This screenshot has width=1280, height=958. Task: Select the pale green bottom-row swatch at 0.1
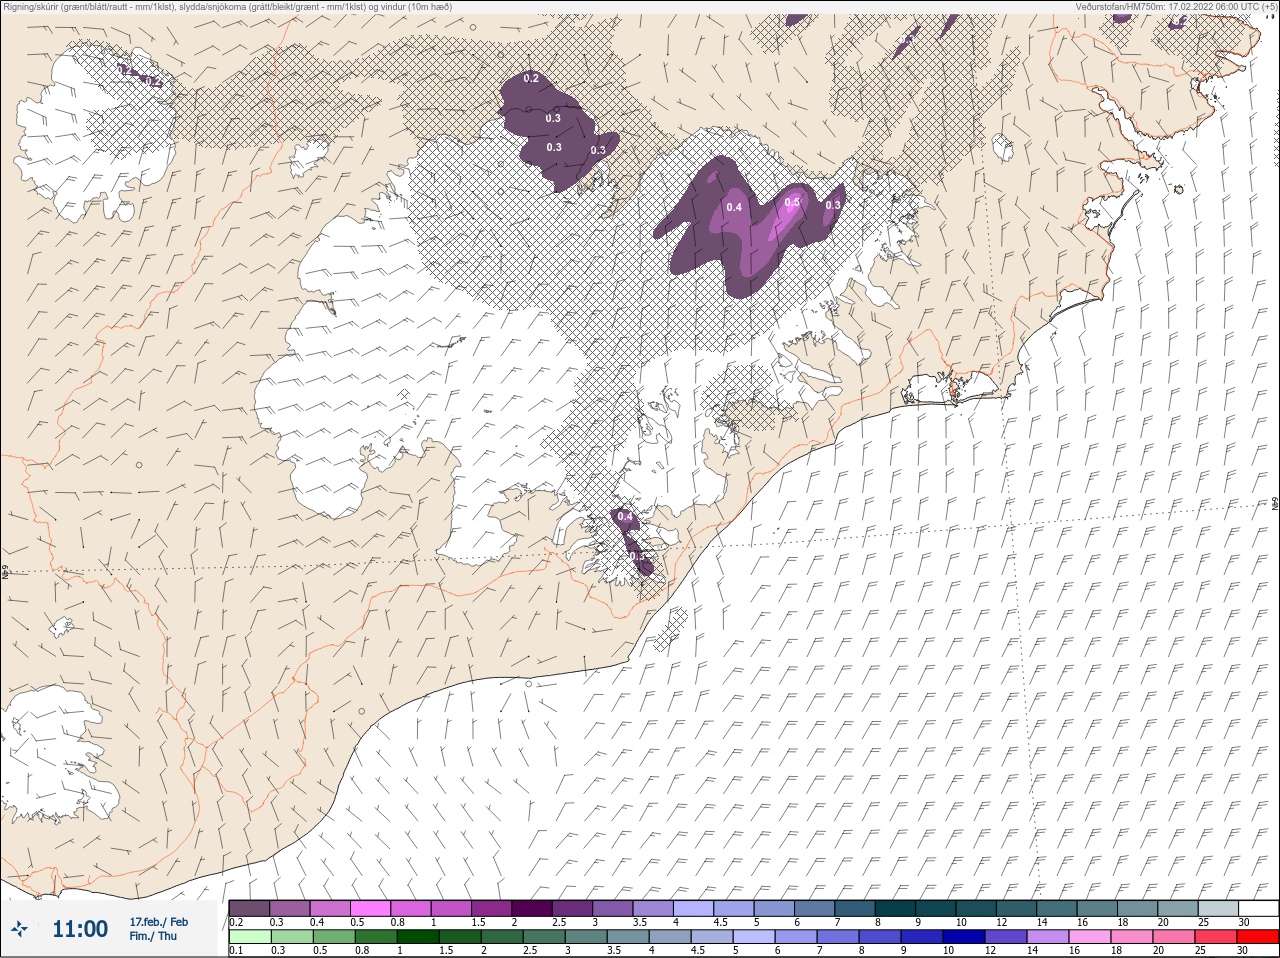249,937
